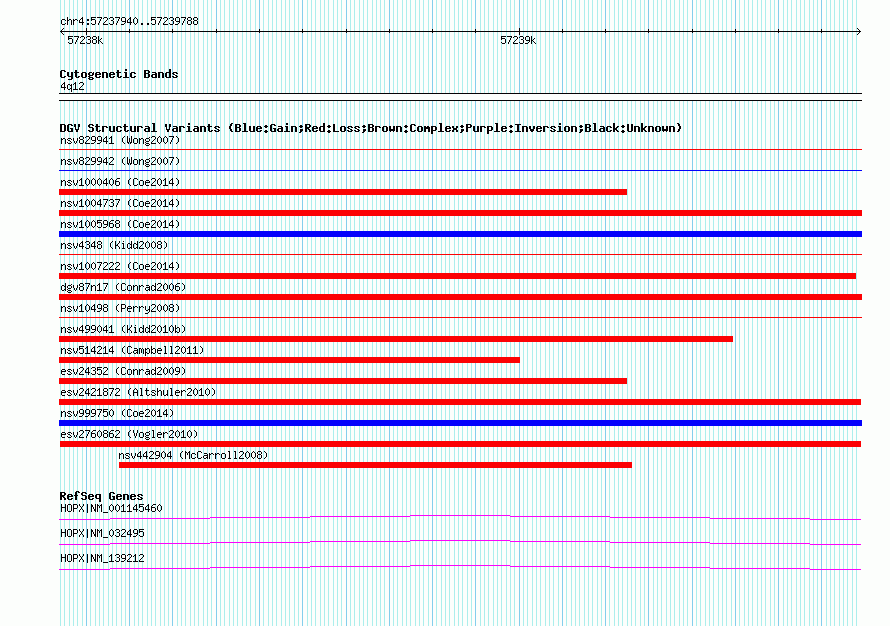Open the HOPX|NM_139212 gene label

click(102, 558)
